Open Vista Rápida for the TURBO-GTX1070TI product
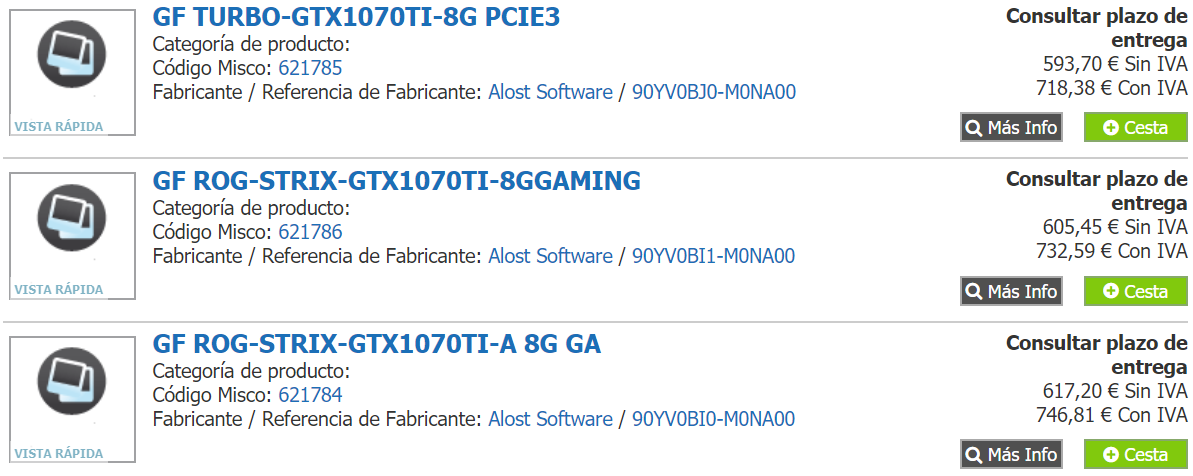The image size is (1193, 476). pos(59,126)
